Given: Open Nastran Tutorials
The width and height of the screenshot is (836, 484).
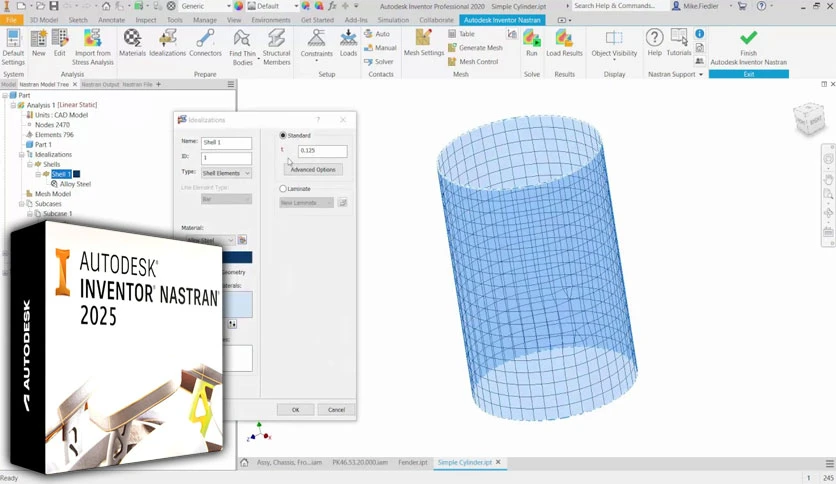Looking at the screenshot, I should pos(679,43).
